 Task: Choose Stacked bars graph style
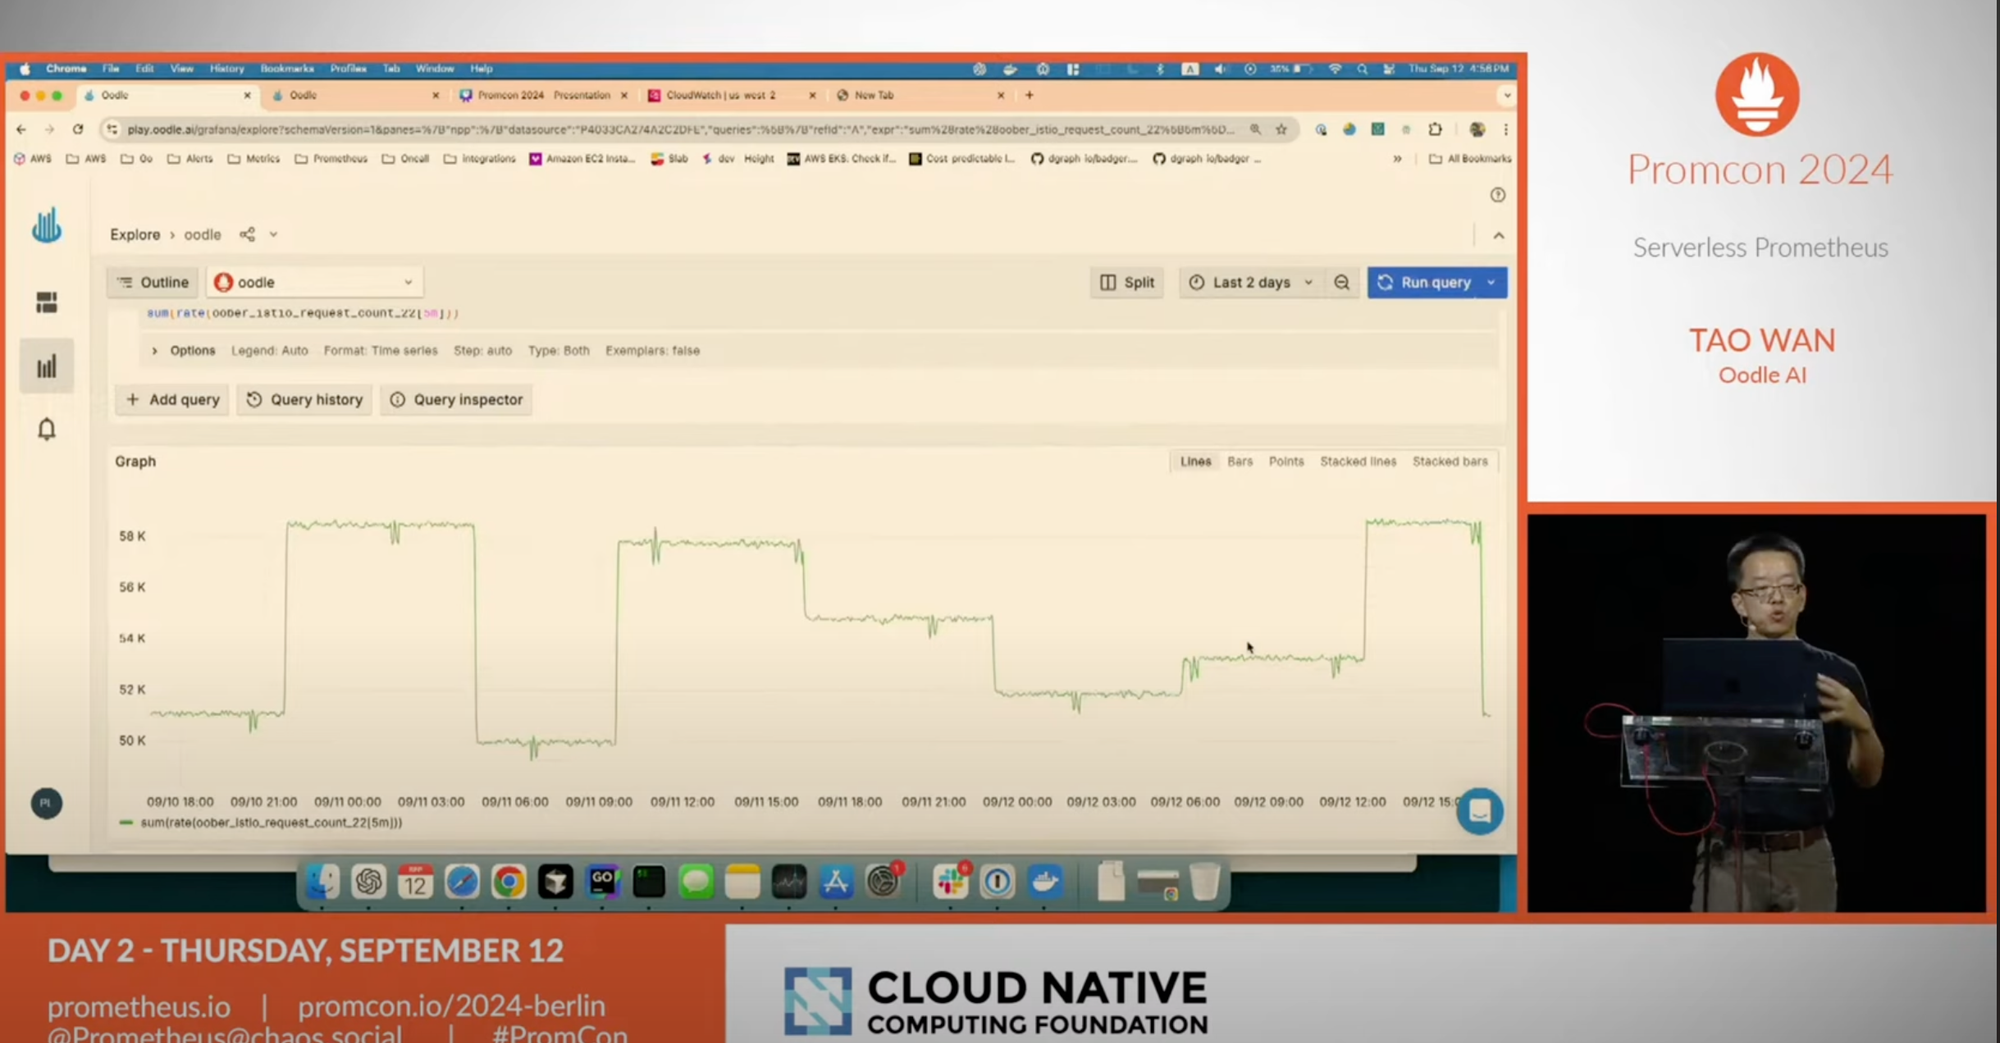pos(1450,461)
